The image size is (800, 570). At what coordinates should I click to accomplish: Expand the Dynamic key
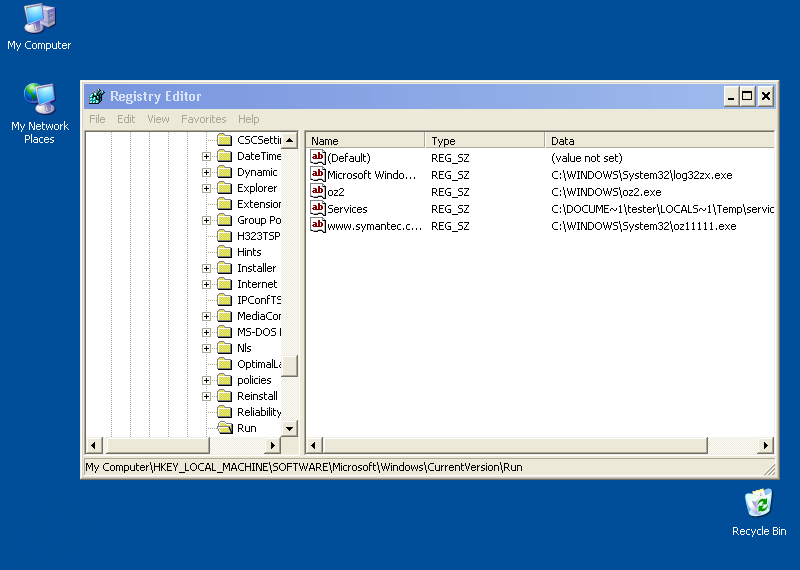click(x=206, y=172)
